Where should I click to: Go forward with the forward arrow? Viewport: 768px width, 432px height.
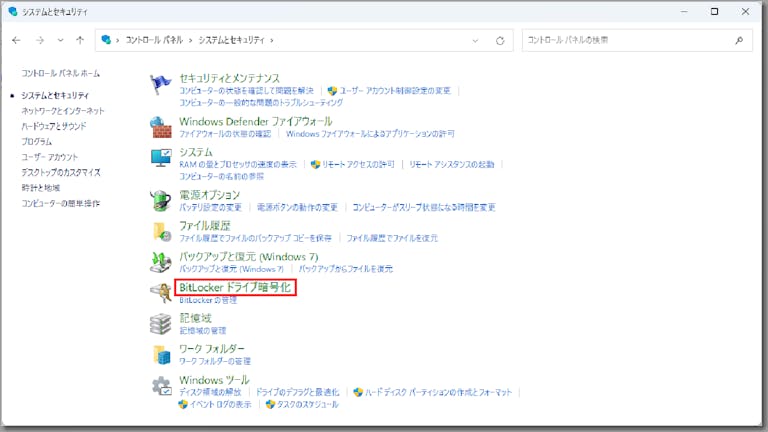click(x=40, y=40)
